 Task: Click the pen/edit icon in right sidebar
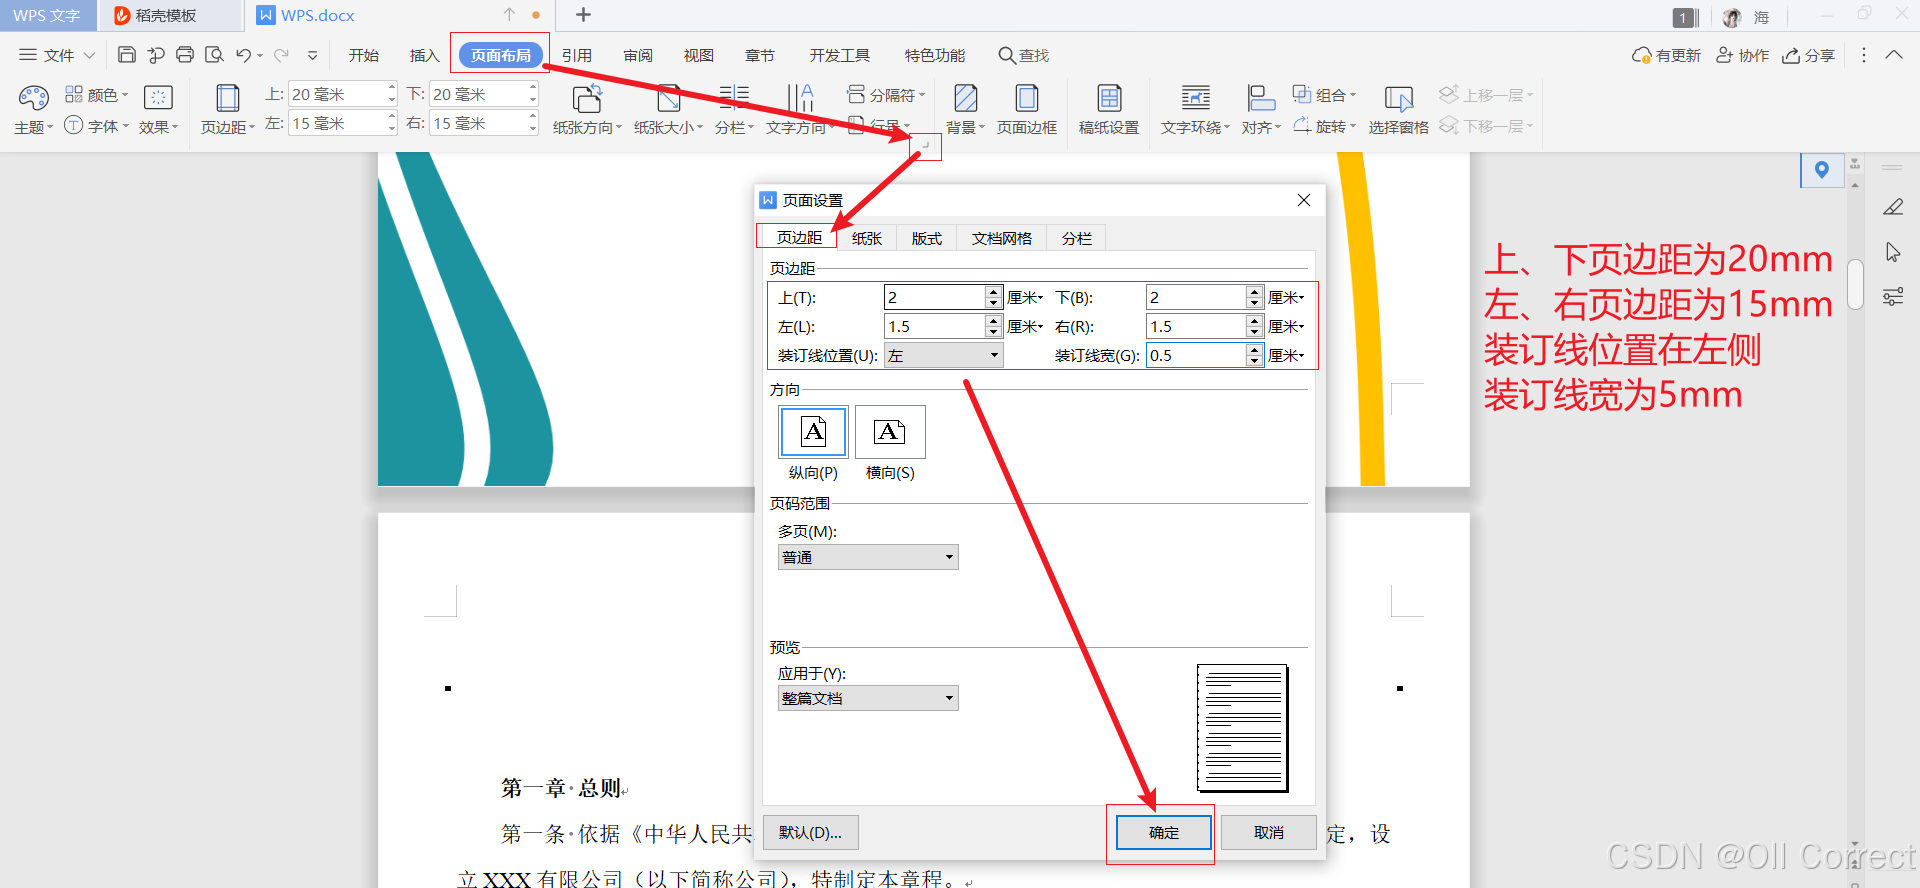pos(1893,207)
